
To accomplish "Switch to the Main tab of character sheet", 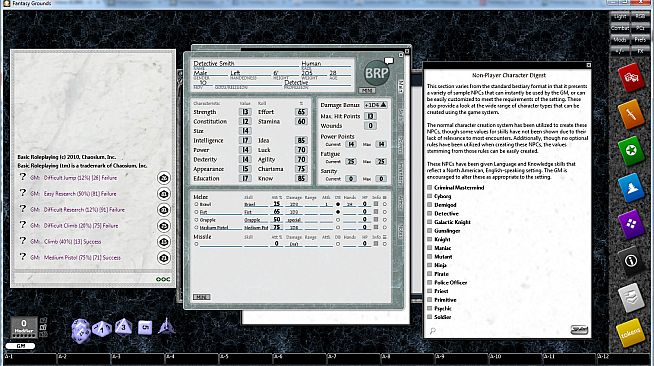I will [x=400, y=86].
